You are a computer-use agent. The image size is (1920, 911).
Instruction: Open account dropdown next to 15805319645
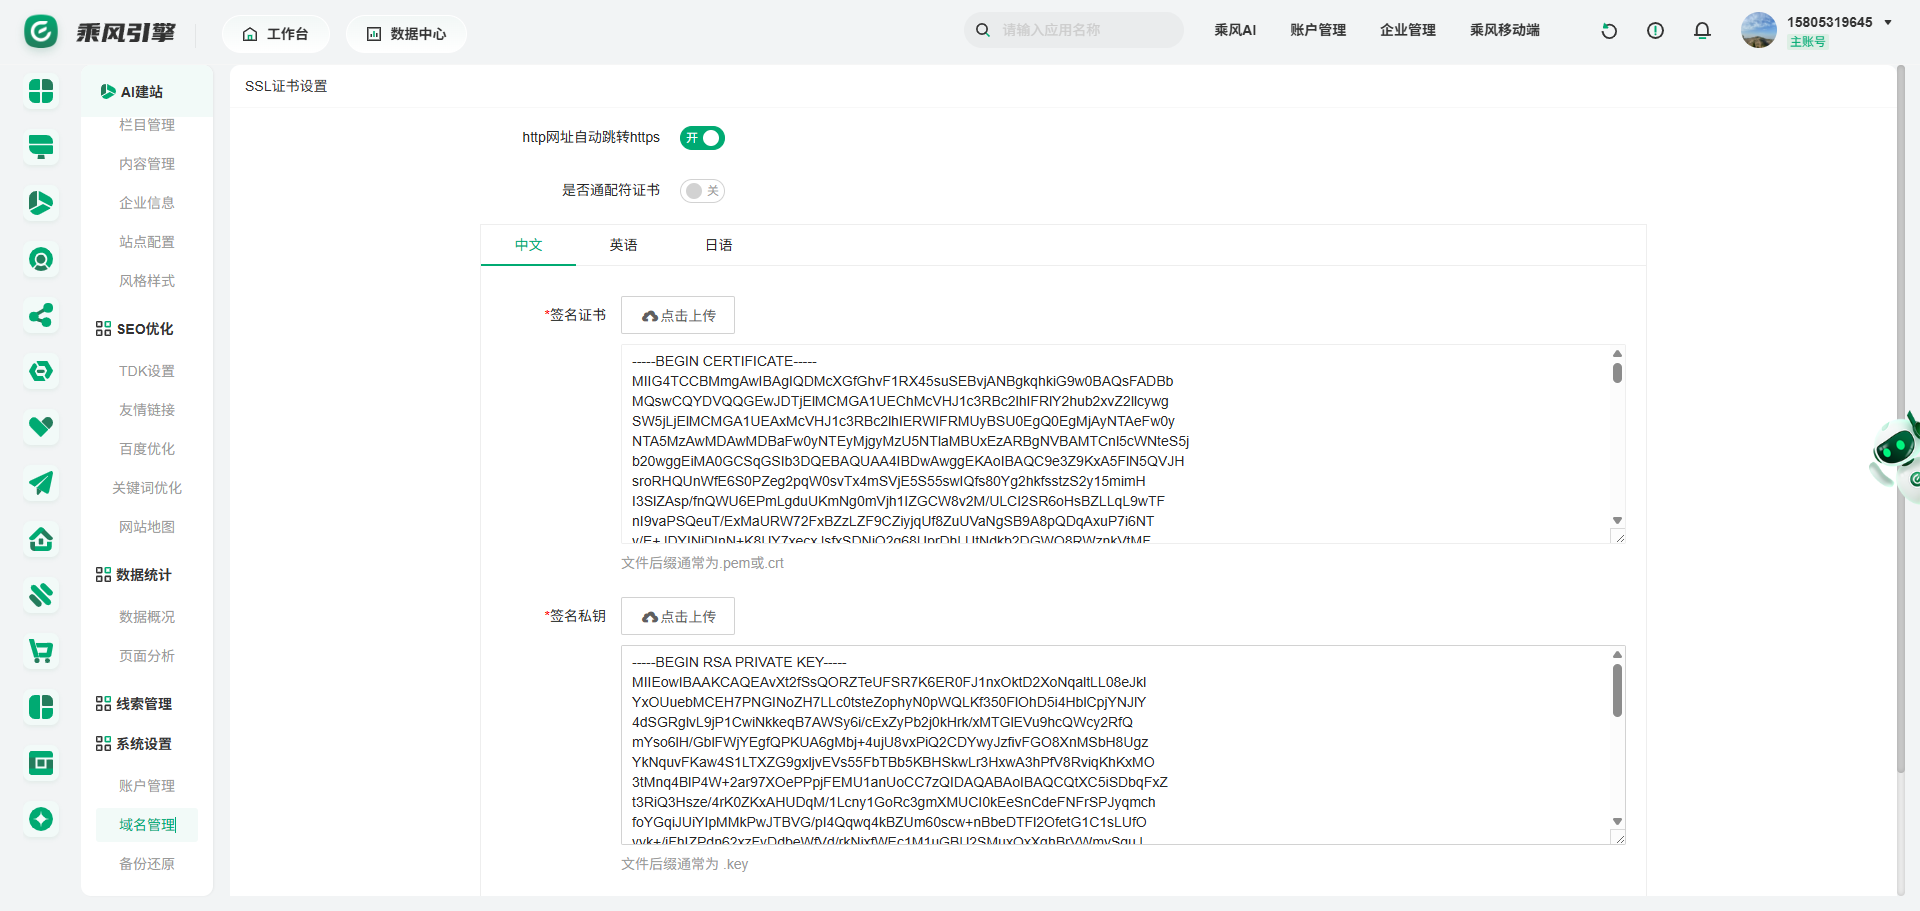click(1888, 22)
